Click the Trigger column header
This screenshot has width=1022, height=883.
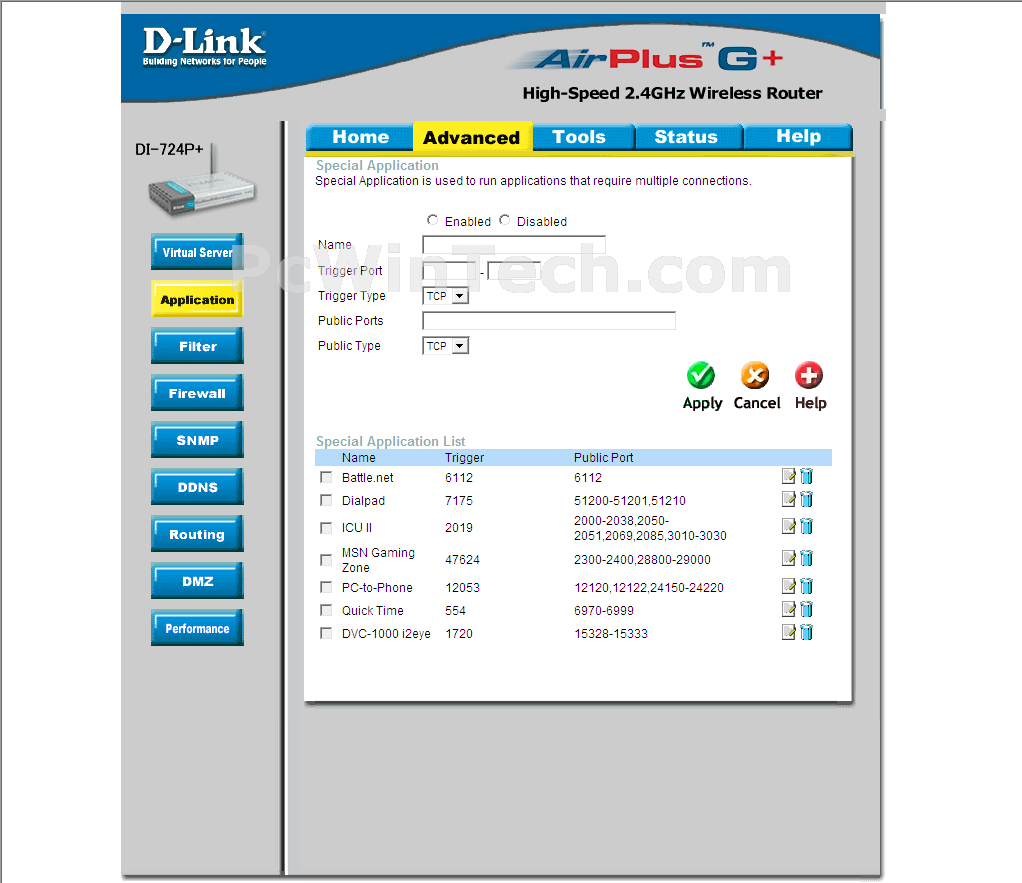464,457
